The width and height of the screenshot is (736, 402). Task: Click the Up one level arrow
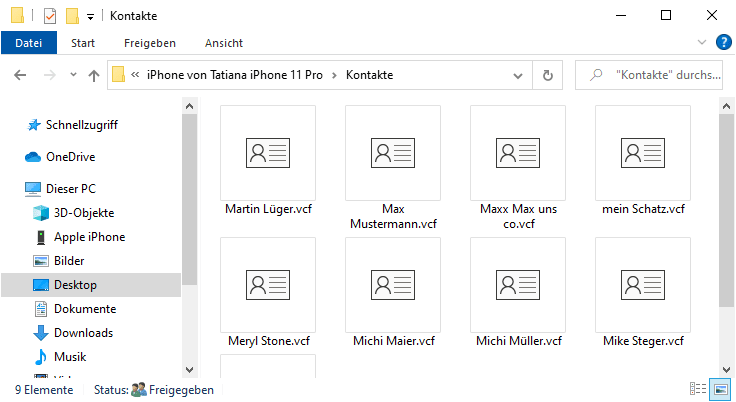pyautogui.click(x=94, y=75)
